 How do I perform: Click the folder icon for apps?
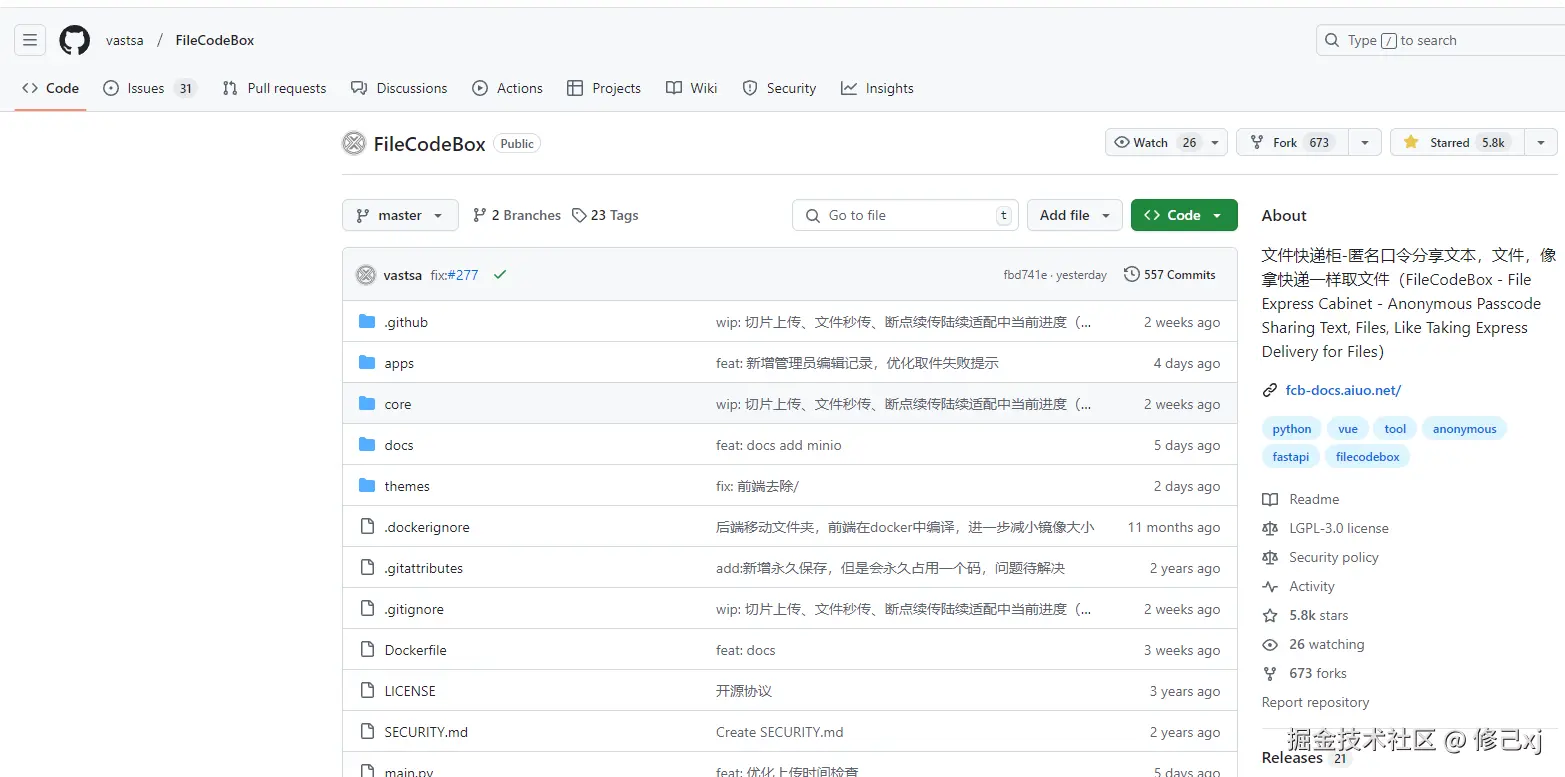coord(367,363)
